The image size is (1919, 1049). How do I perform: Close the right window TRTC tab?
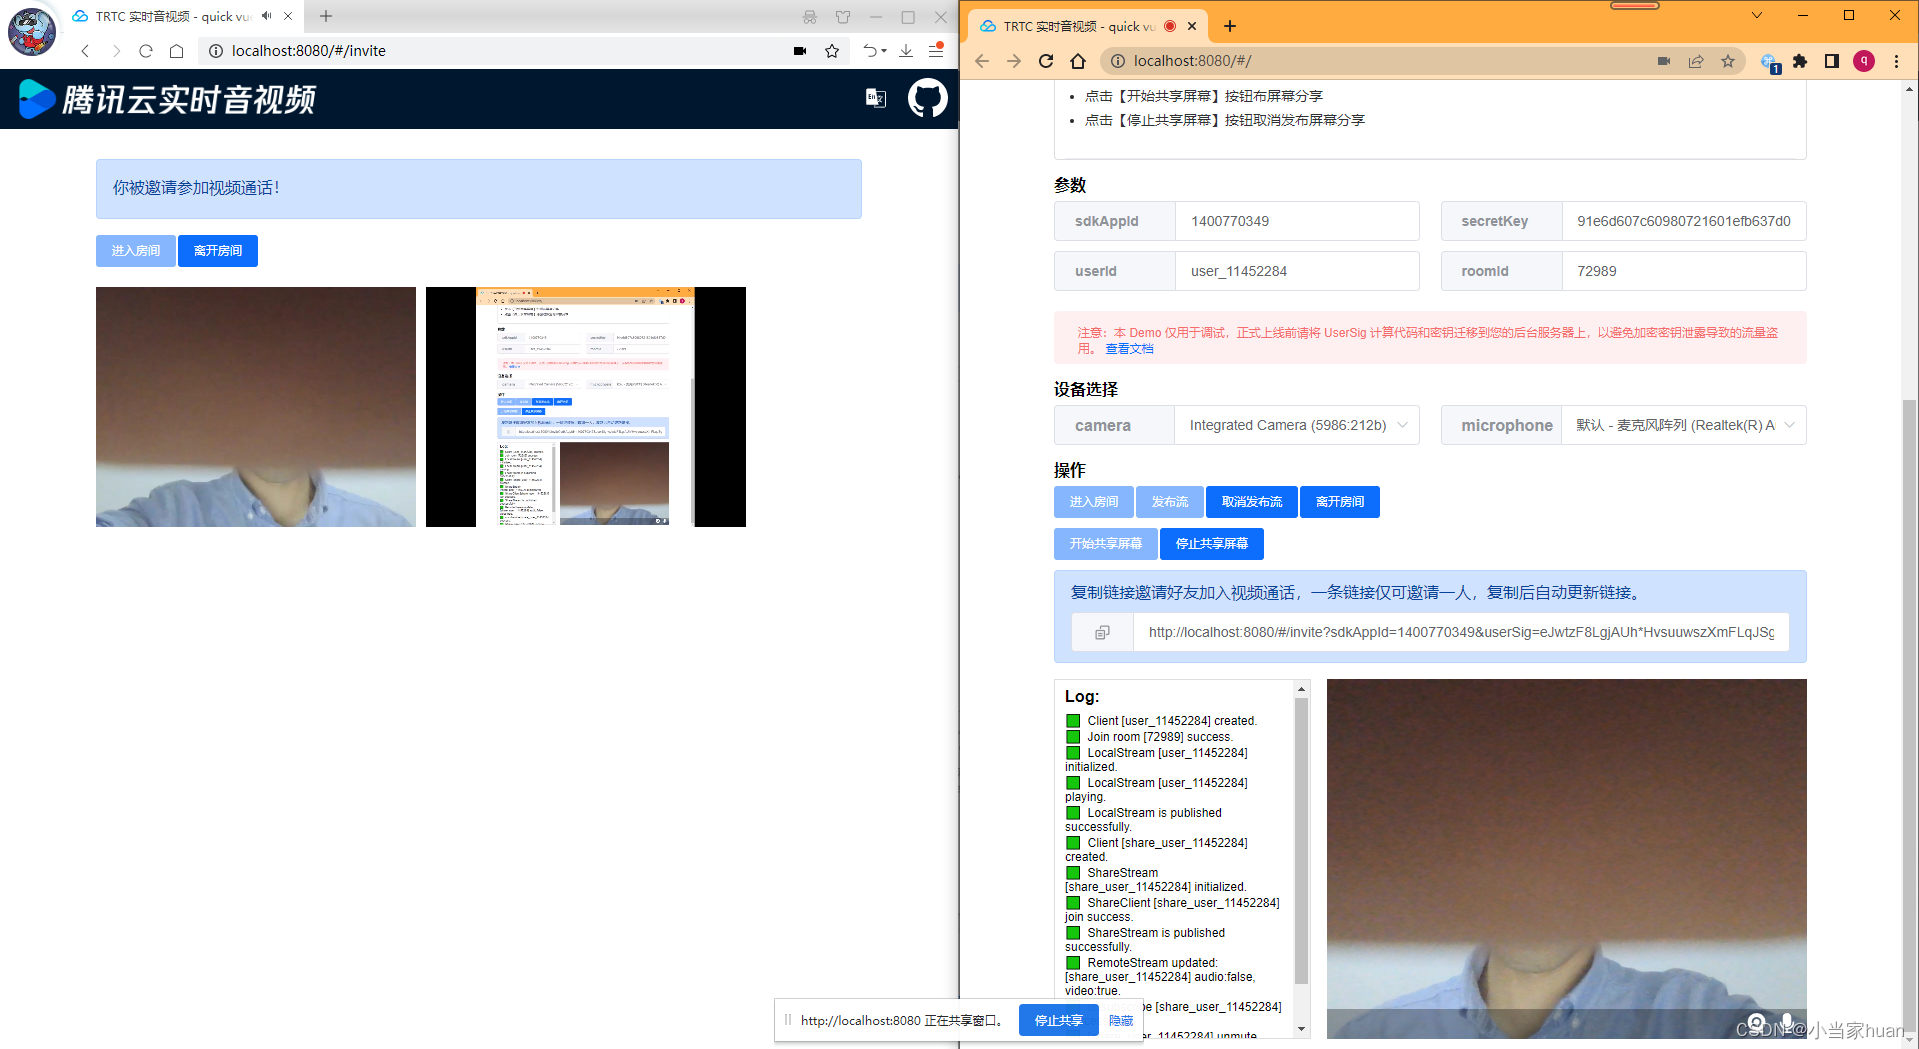click(x=1192, y=27)
